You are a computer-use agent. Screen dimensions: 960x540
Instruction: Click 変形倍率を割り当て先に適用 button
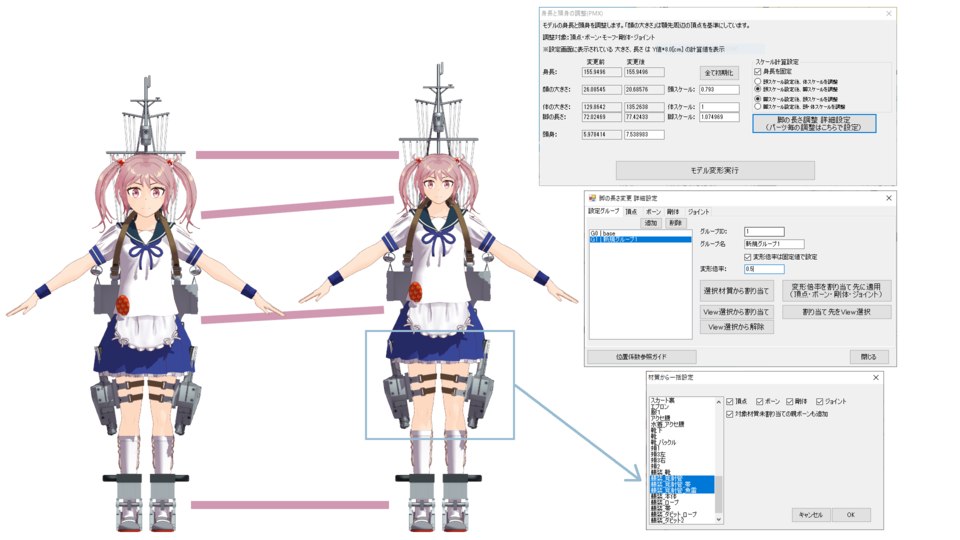click(836, 291)
